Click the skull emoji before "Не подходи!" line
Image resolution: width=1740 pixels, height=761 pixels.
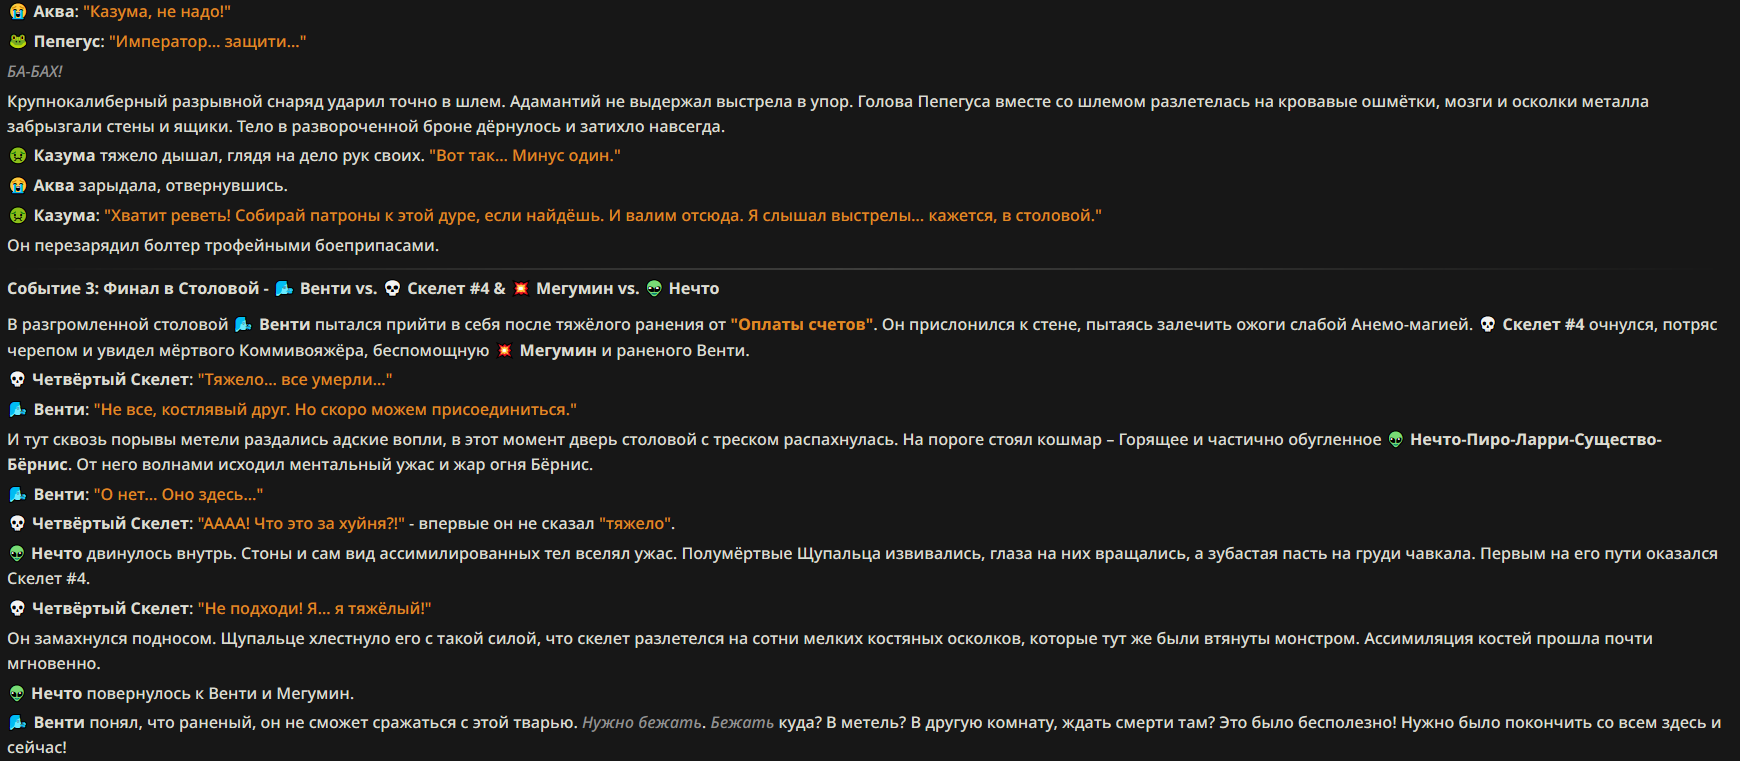tap(17, 609)
